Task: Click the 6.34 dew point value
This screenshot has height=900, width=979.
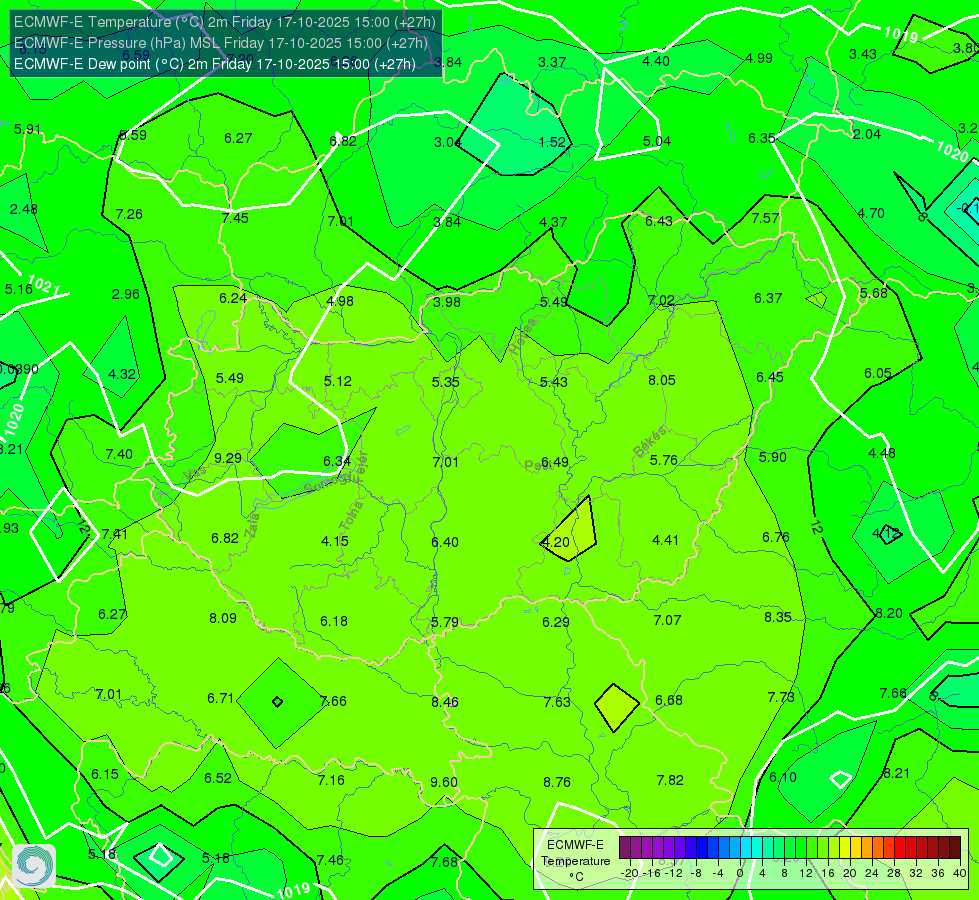Action: coord(337,461)
